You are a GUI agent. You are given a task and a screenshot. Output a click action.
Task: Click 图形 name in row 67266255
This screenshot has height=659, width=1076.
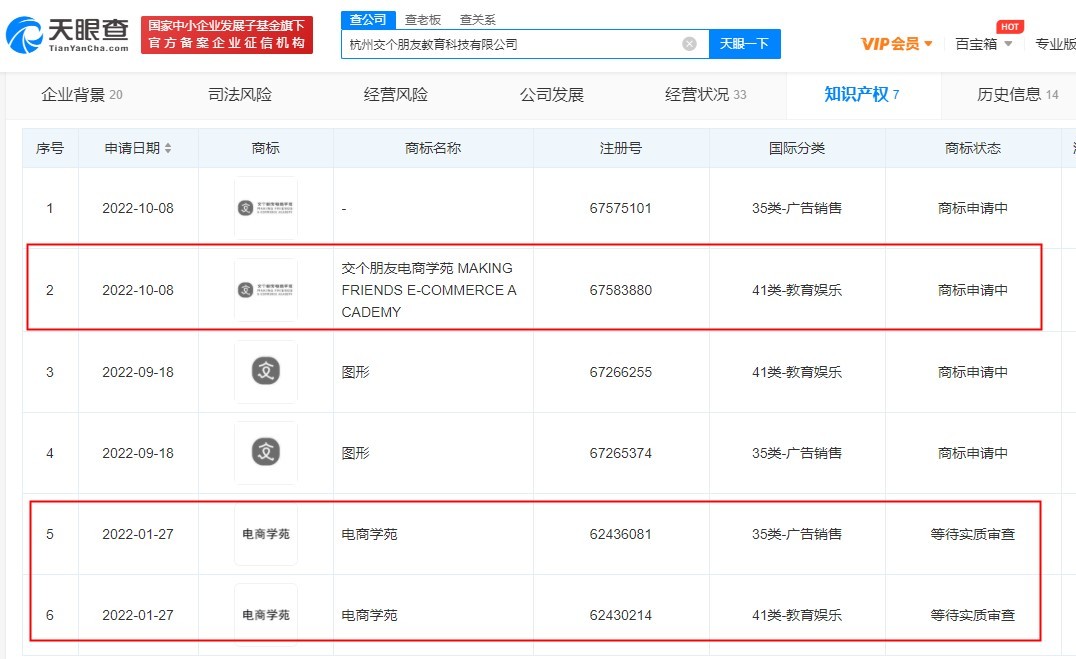click(355, 372)
